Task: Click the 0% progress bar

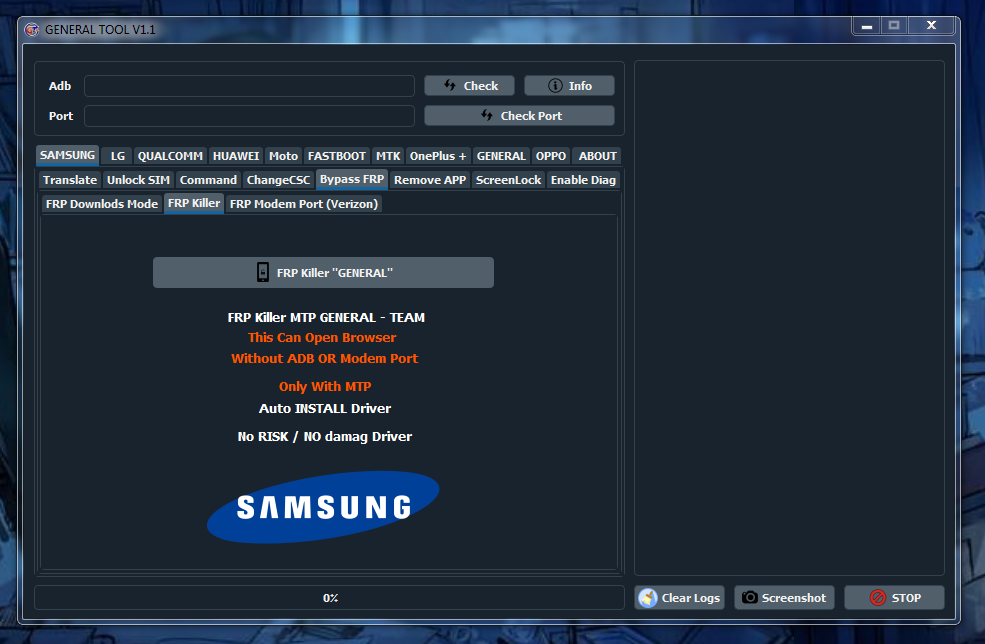Action: 329,598
